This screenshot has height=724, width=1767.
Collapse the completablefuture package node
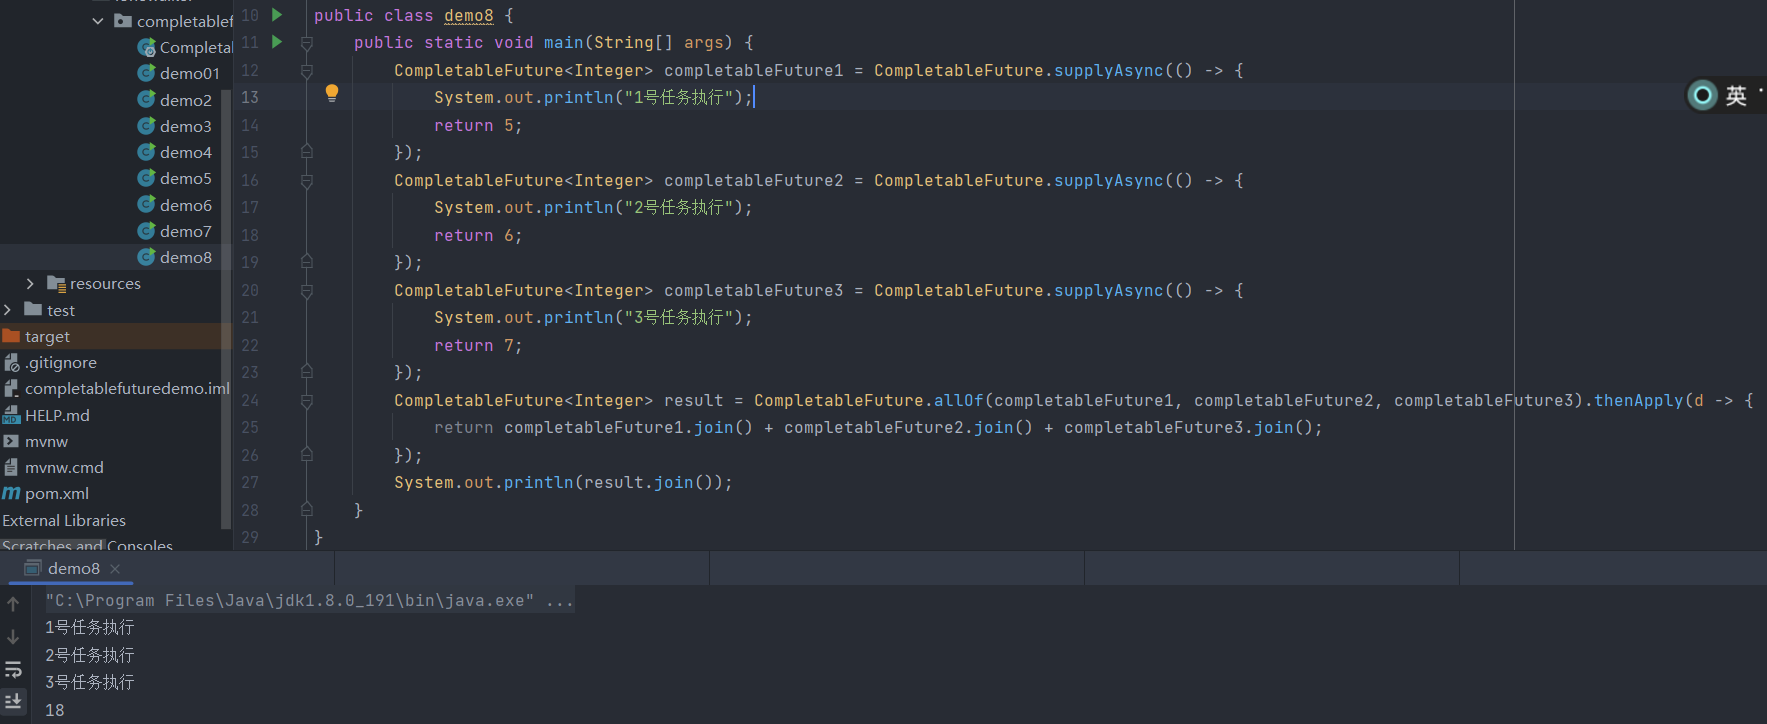[x=98, y=21]
